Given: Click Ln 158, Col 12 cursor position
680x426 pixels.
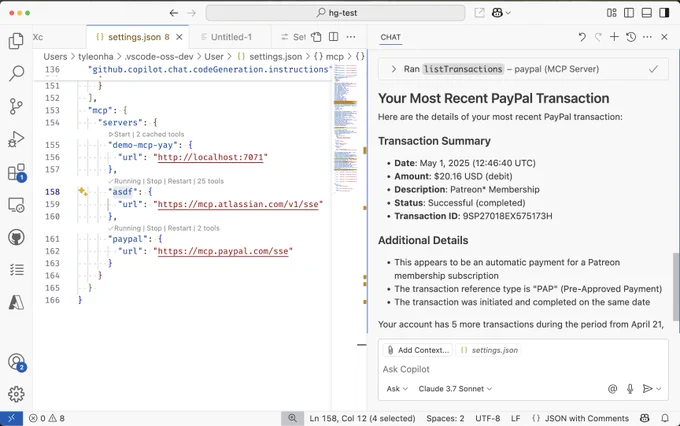Looking at the screenshot, I should (362, 418).
